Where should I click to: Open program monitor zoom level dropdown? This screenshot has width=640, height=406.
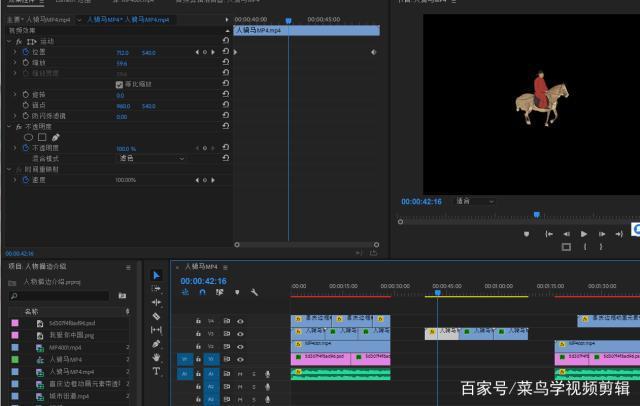point(475,201)
